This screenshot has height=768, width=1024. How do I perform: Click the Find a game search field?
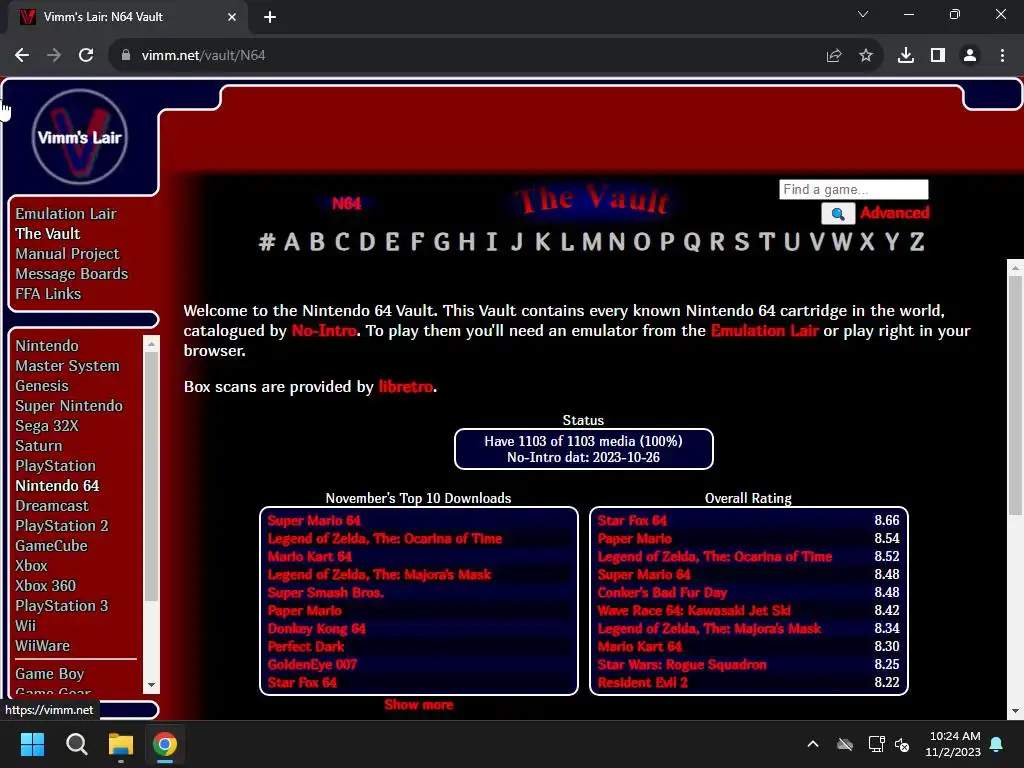[x=854, y=189]
